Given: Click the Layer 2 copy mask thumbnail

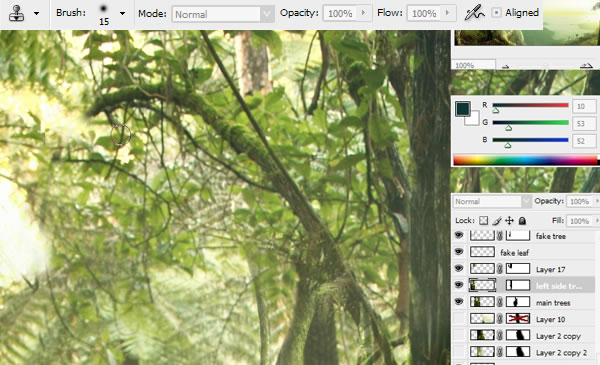Looking at the screenshot, I should point(518,335).
